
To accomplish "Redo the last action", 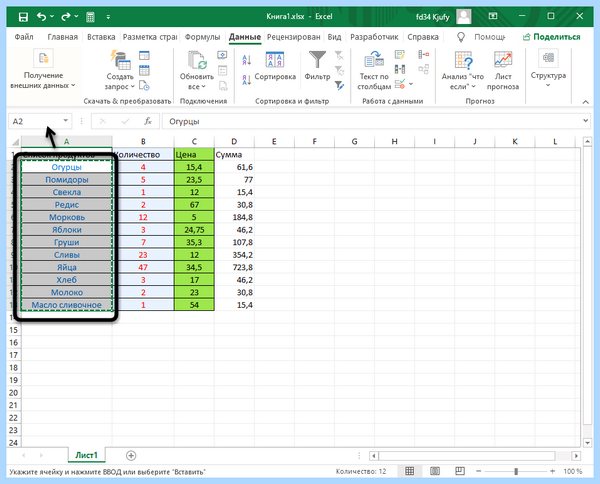I will pos(66,16).
